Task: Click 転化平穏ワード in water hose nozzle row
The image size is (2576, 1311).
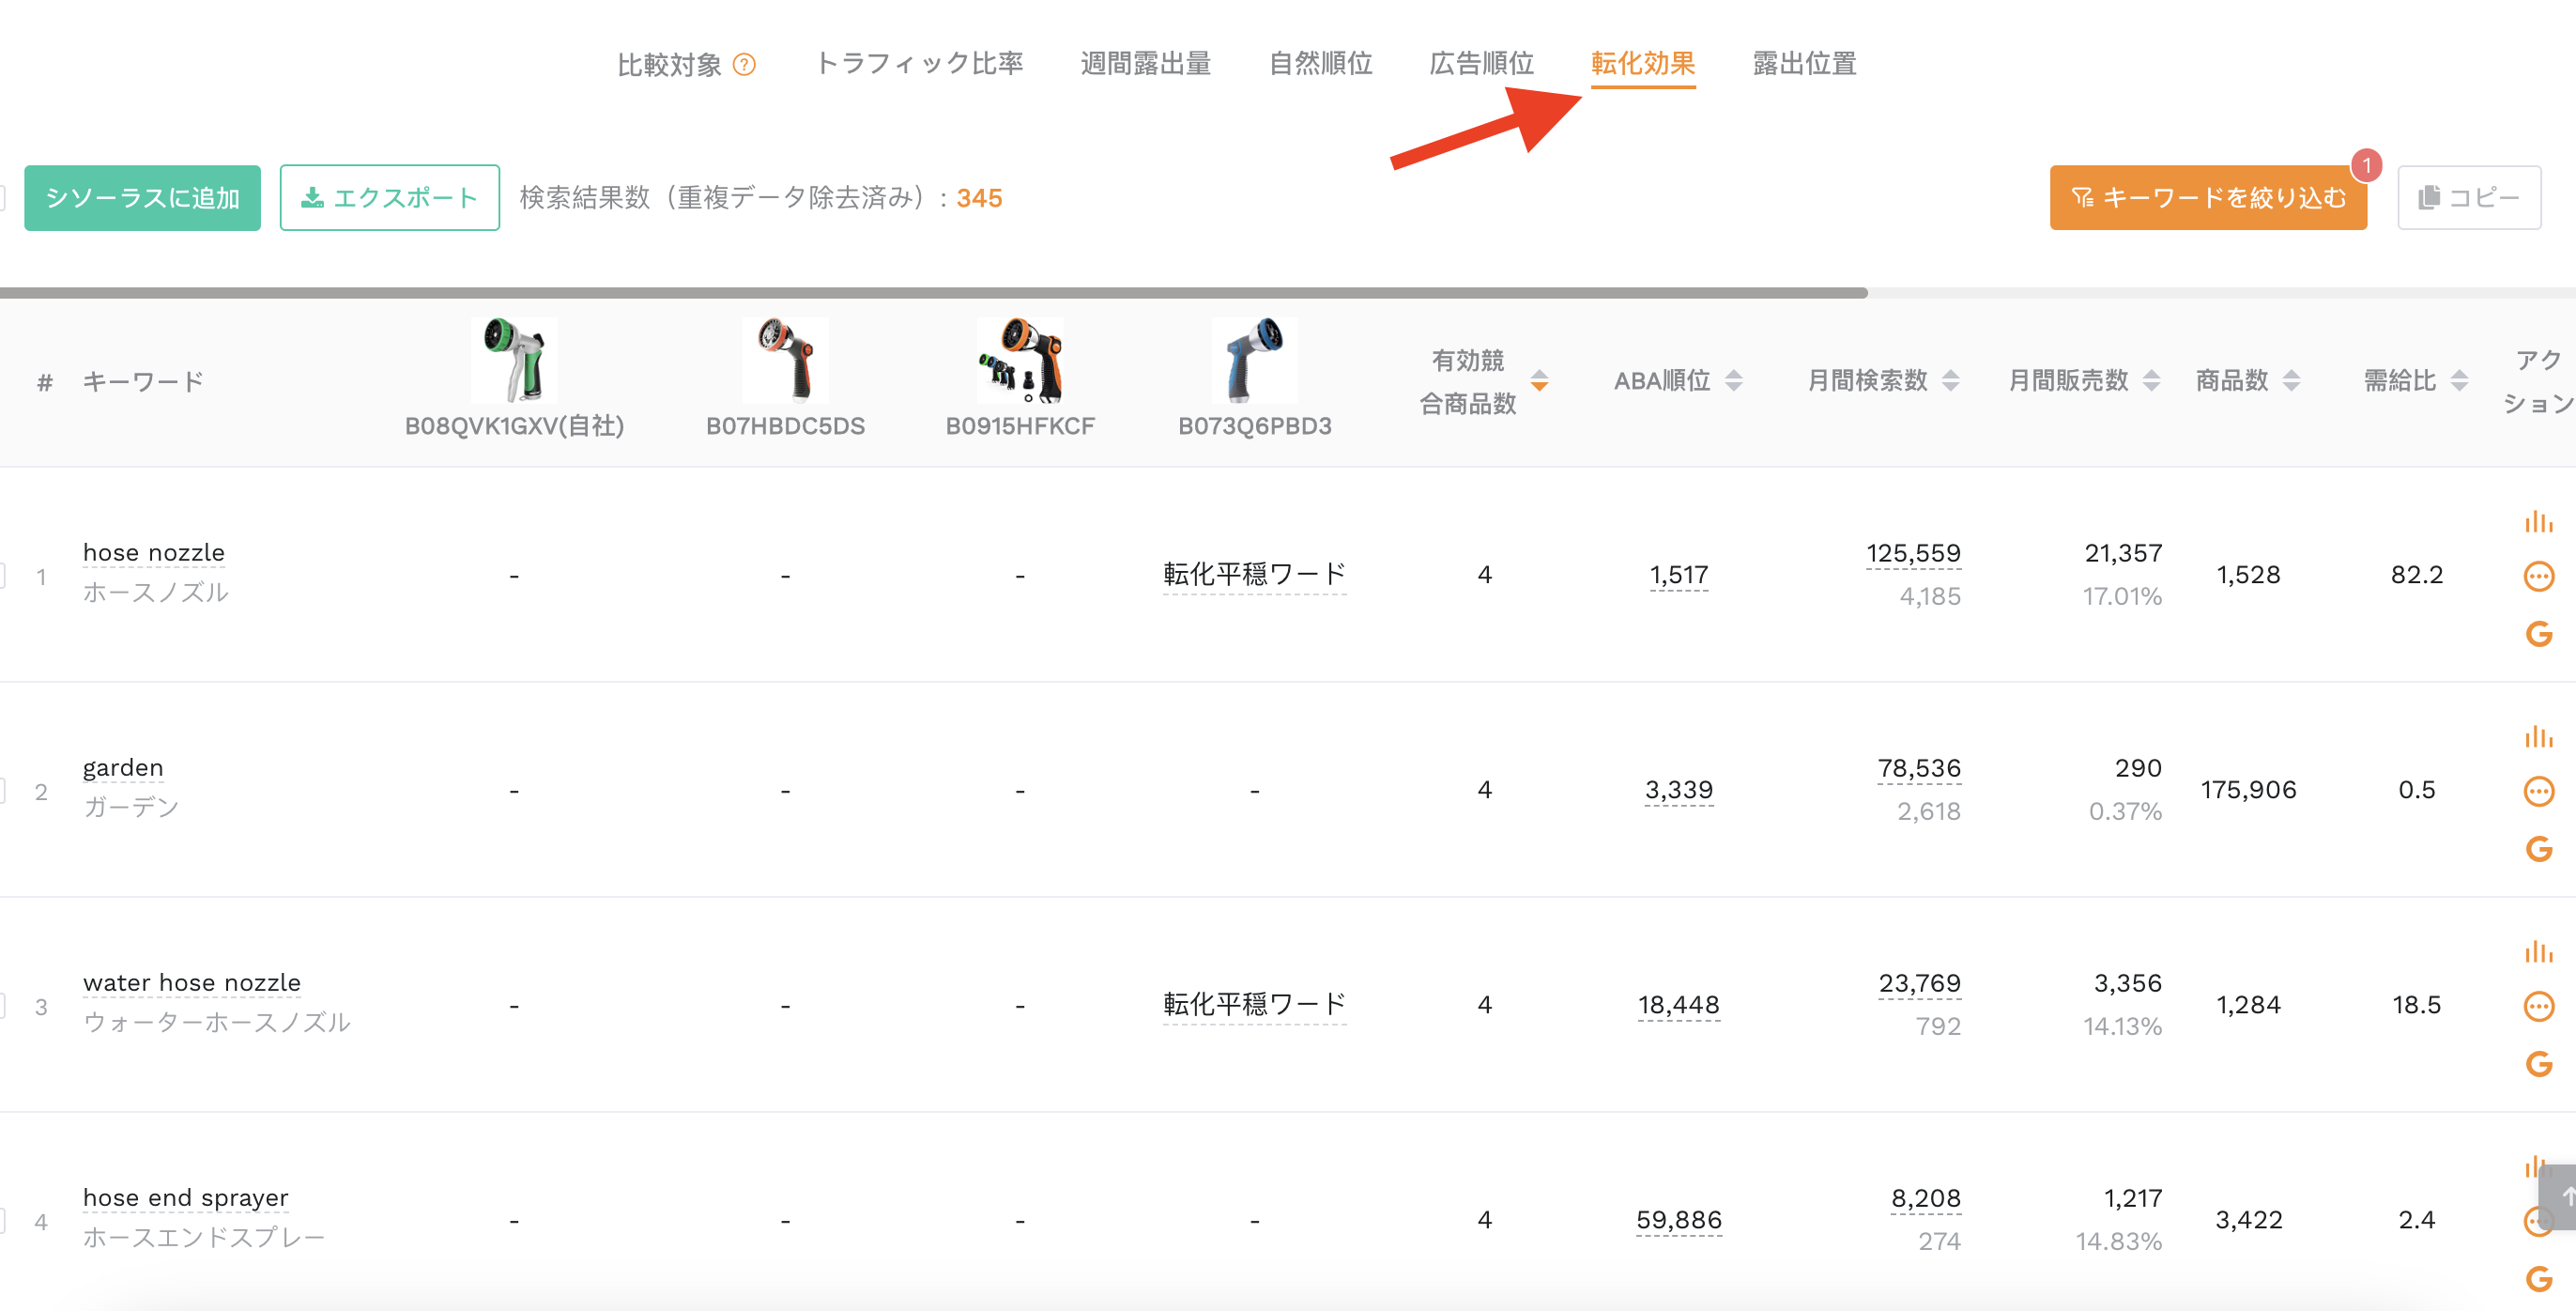Action: [1254, 1004]
